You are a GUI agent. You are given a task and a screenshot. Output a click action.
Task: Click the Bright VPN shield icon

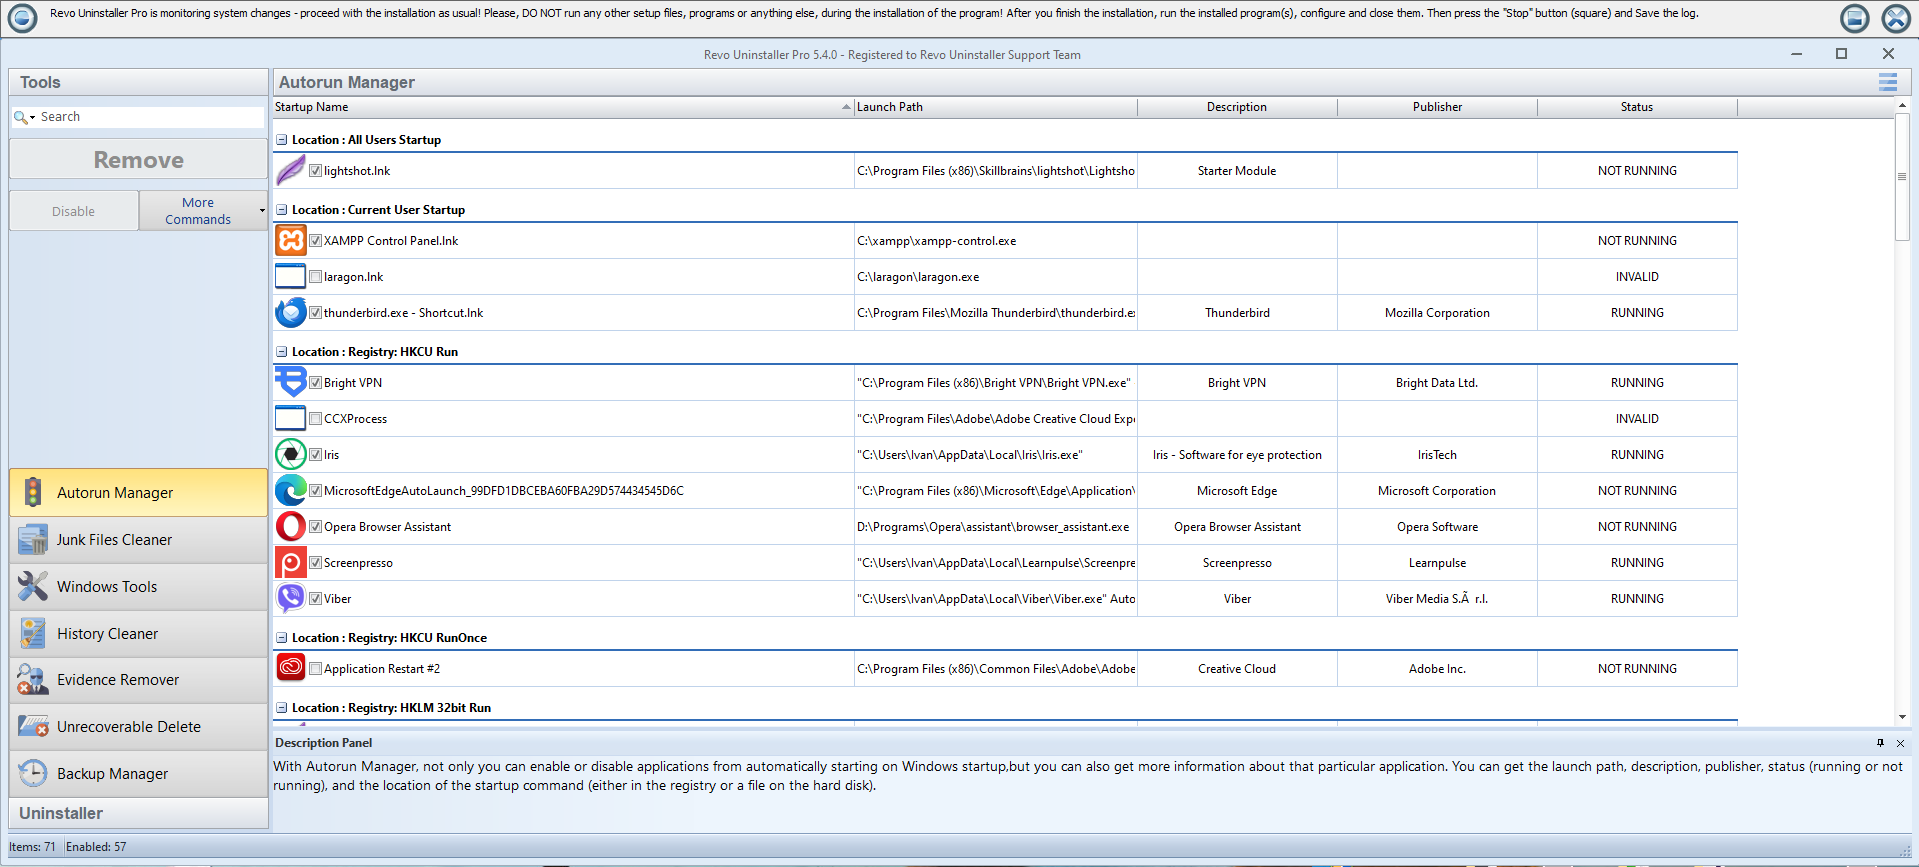290,382
